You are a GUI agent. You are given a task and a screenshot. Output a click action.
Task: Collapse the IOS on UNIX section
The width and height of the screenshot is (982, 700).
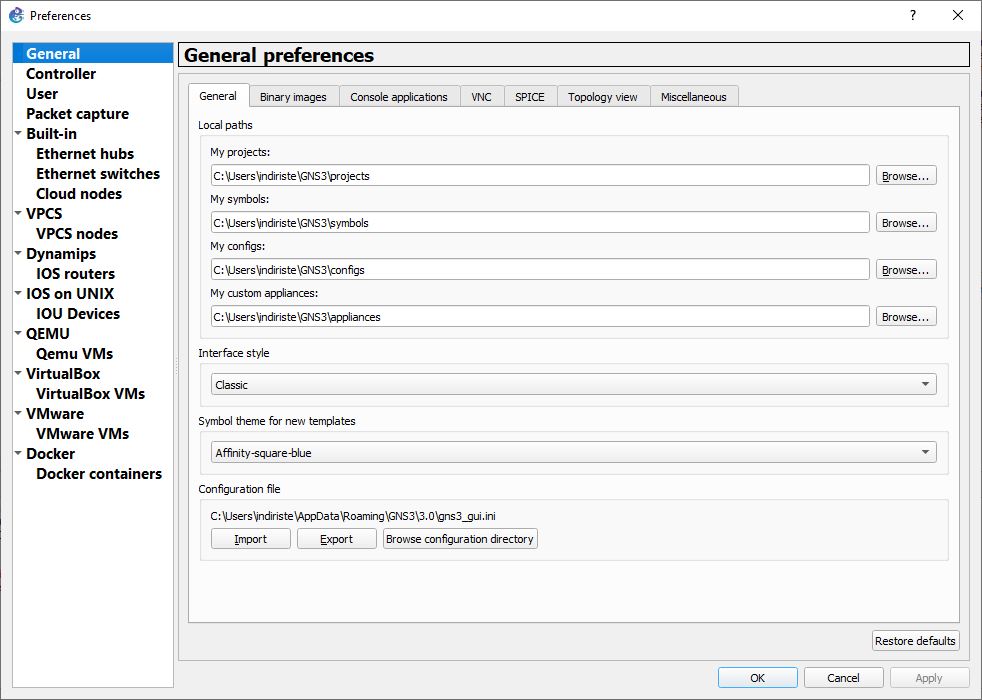[x=18, y=294]
